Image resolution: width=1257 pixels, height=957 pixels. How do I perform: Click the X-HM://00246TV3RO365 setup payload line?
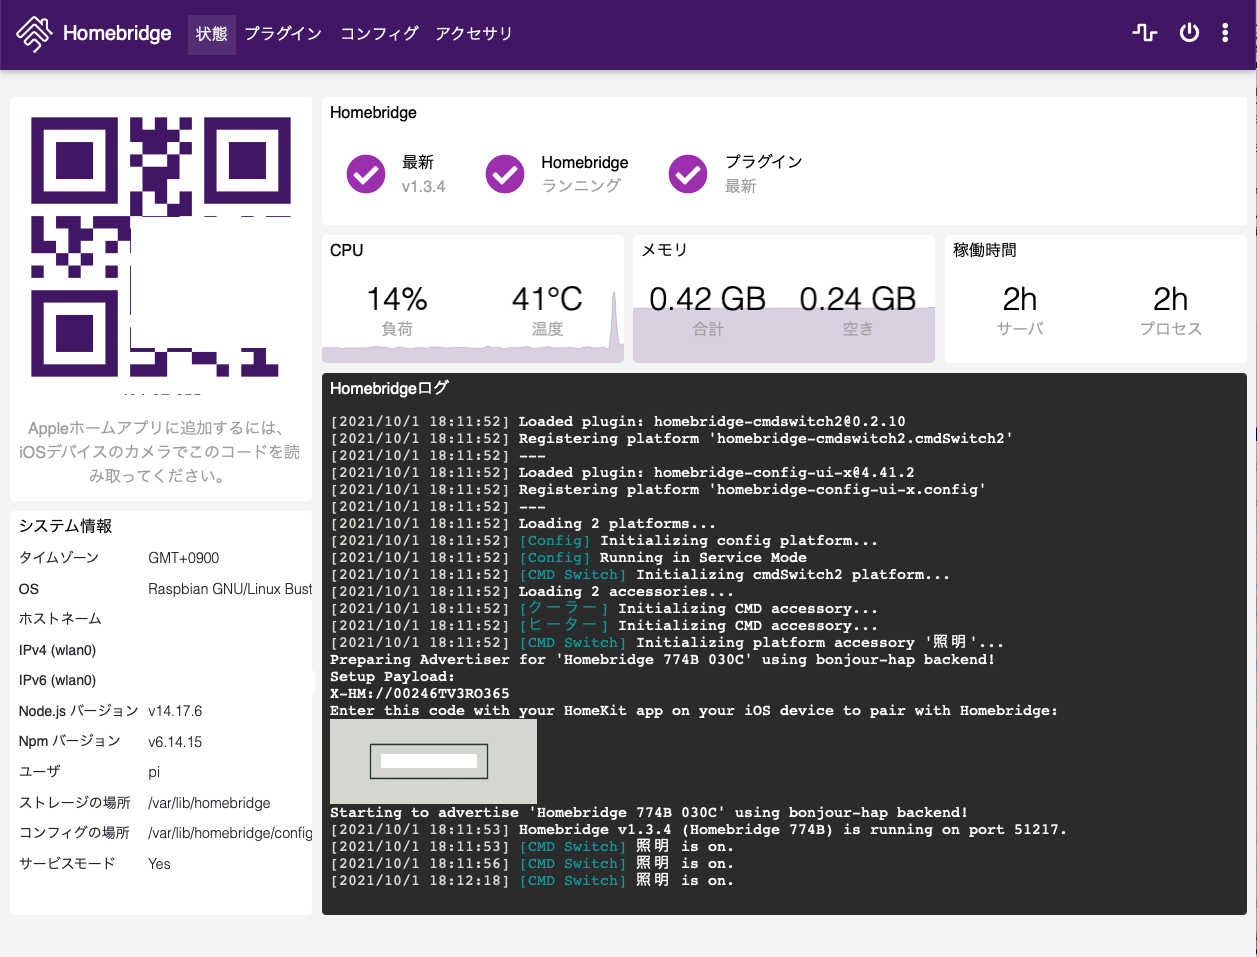click(x=420, y=694)
